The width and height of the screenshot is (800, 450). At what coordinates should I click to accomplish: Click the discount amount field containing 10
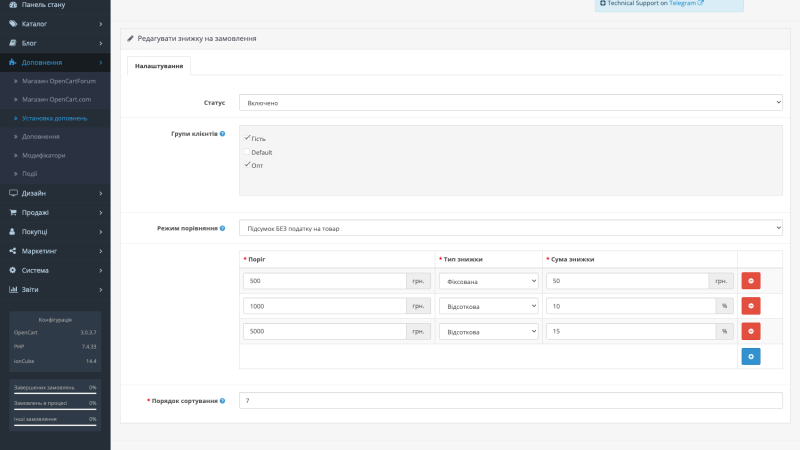(631, 306)
